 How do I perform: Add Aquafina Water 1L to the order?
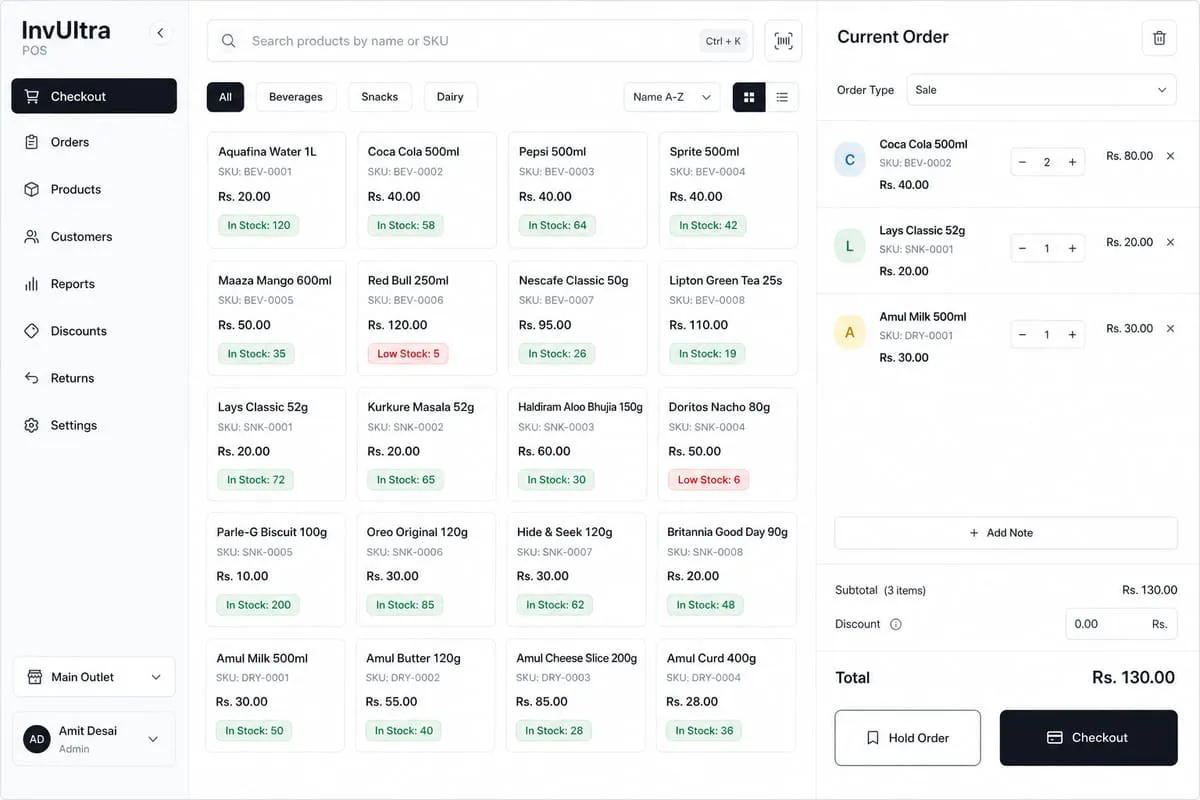pos(277,190)
